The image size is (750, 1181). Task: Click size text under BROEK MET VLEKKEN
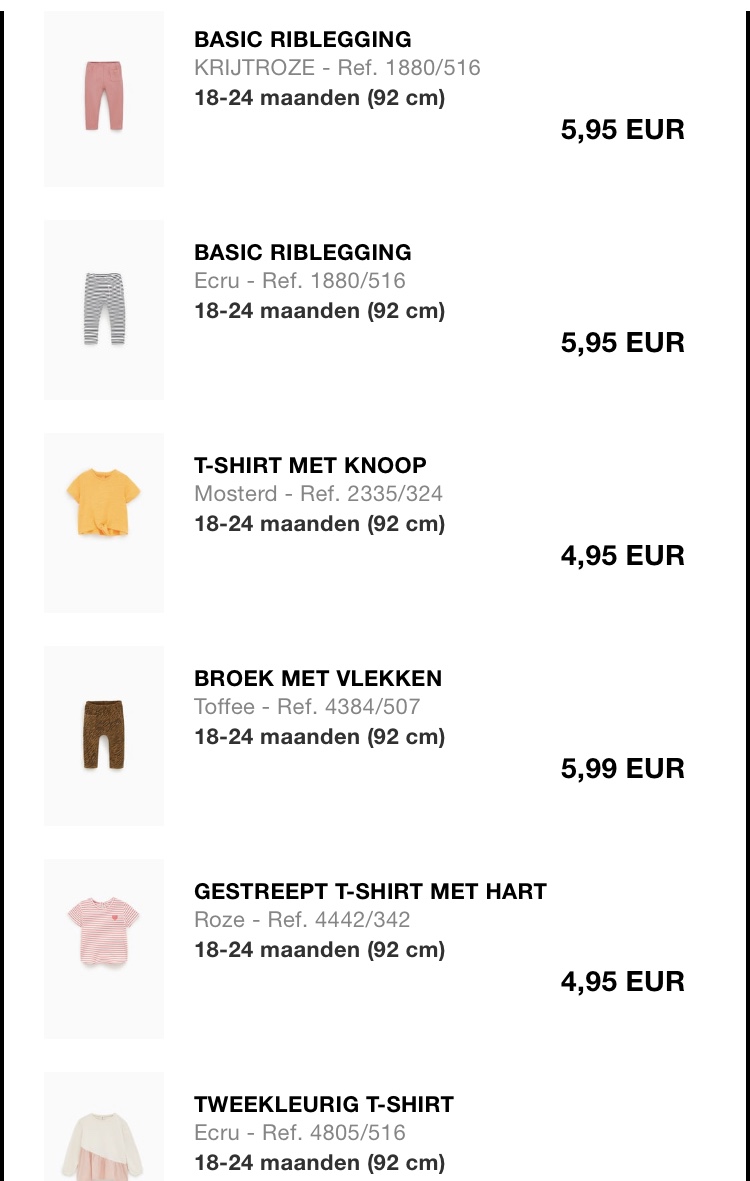[319, 737]
